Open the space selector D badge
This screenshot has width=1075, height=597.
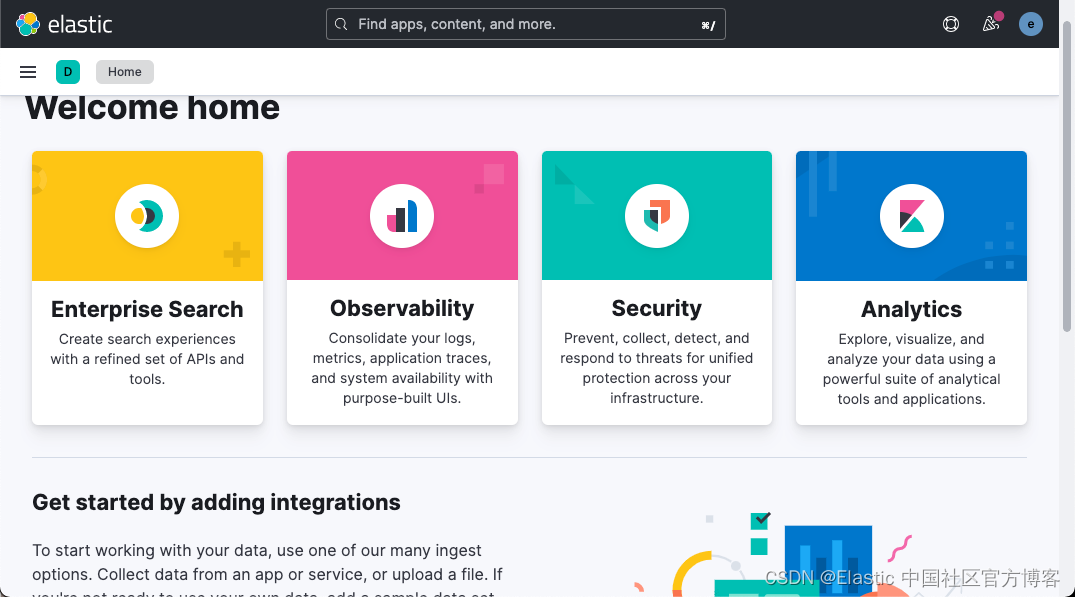tap(68, 72)
